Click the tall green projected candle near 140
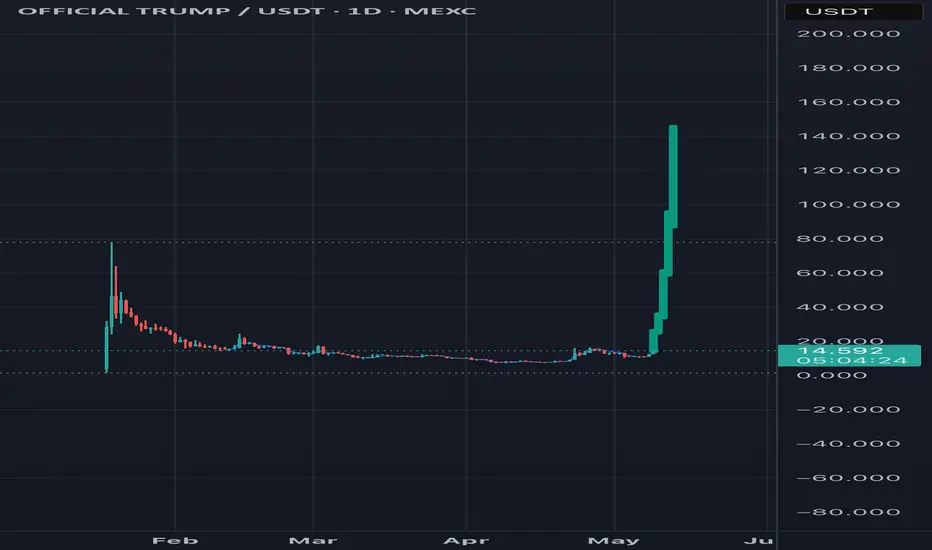This screenshot has height=550, width=932. click(x=673, y=176)
